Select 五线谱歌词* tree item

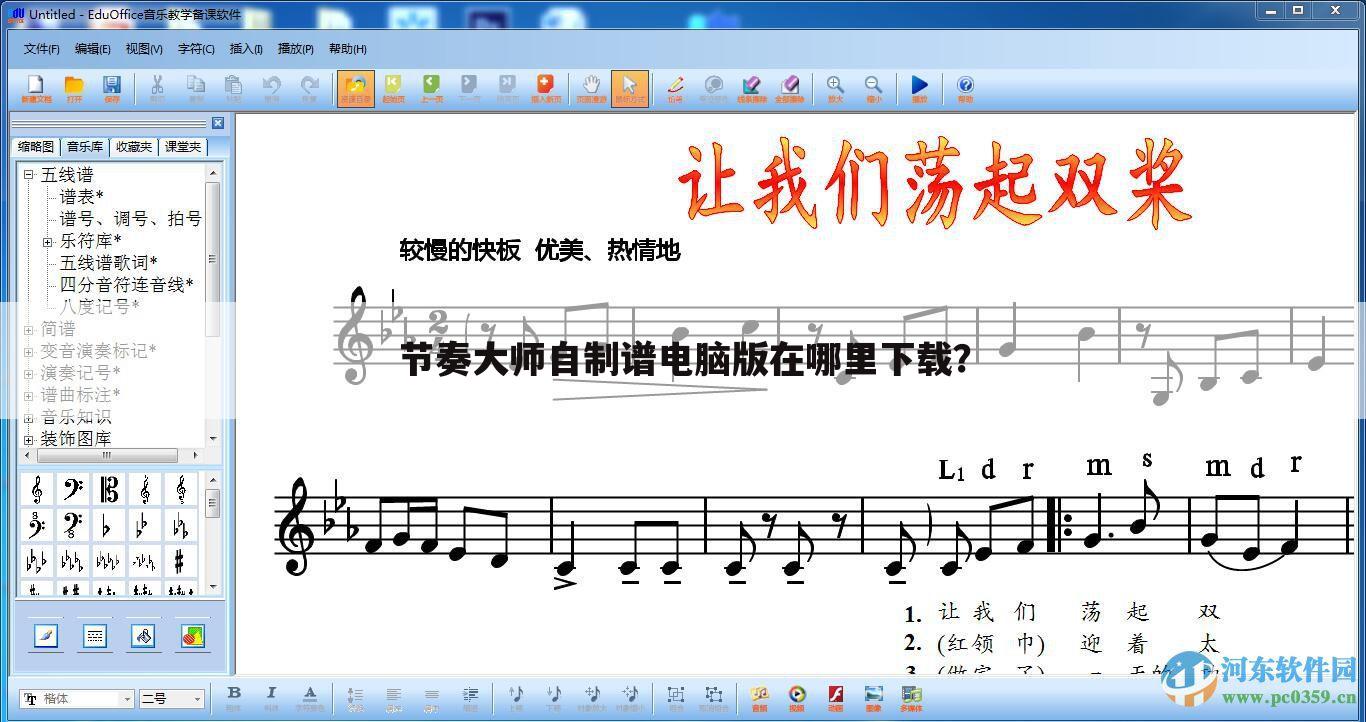tap(108, 263)
